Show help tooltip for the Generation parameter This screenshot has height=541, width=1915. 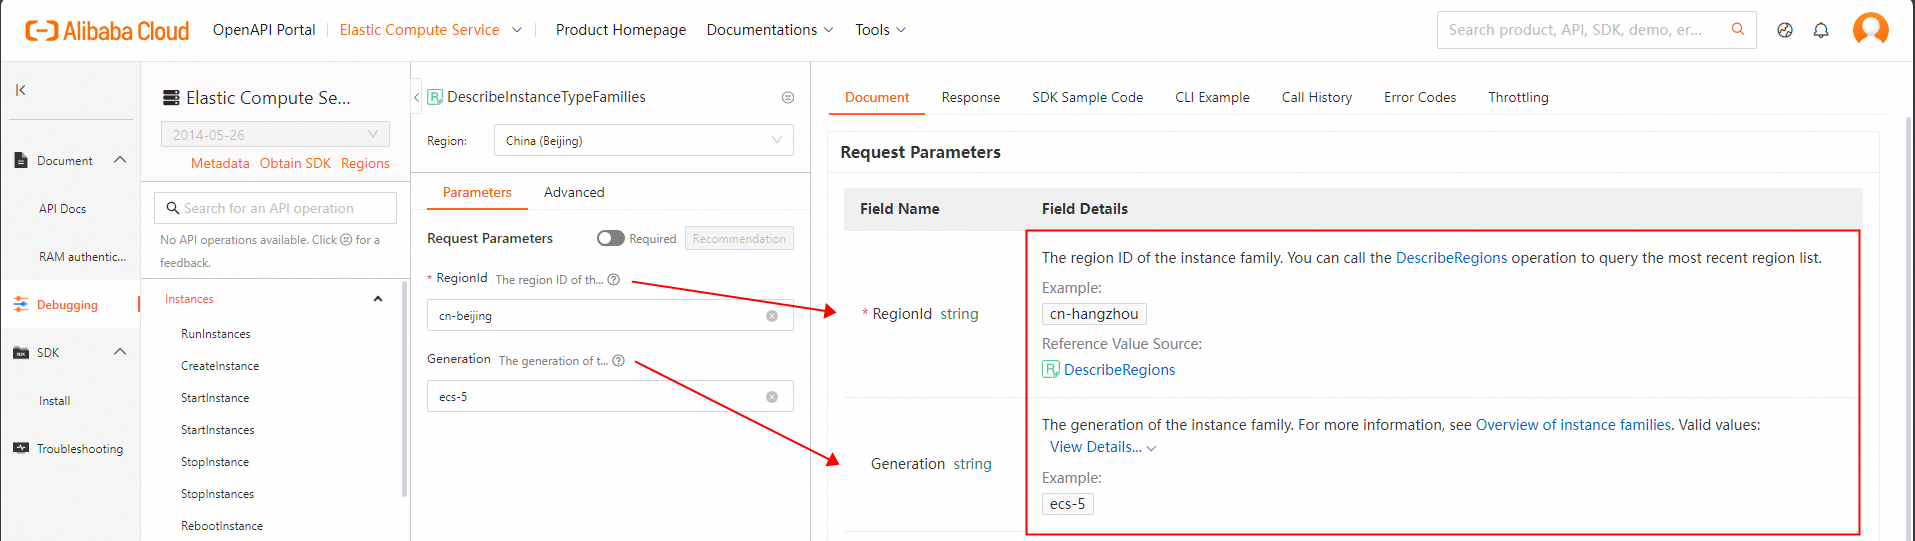coord(619,361)
